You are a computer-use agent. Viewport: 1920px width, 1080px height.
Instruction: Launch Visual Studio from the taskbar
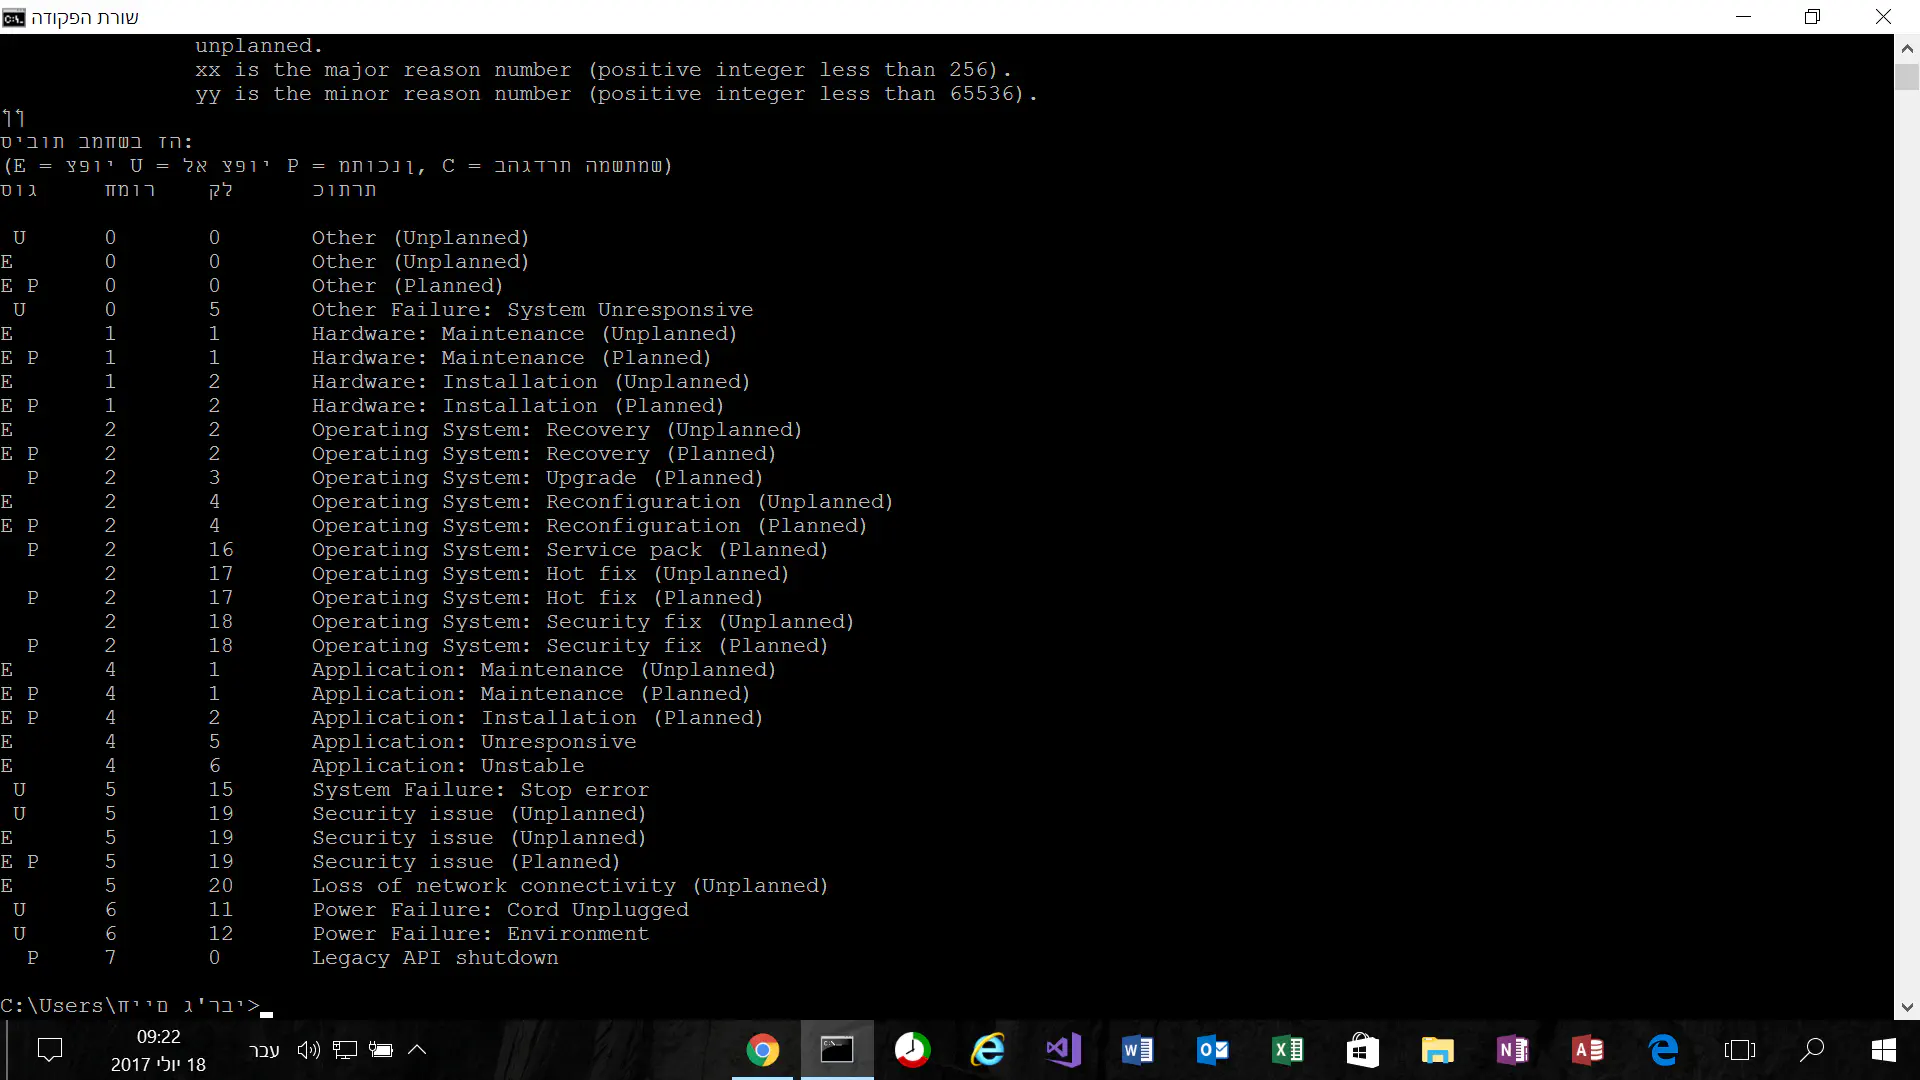[x=1062, y=1050]
